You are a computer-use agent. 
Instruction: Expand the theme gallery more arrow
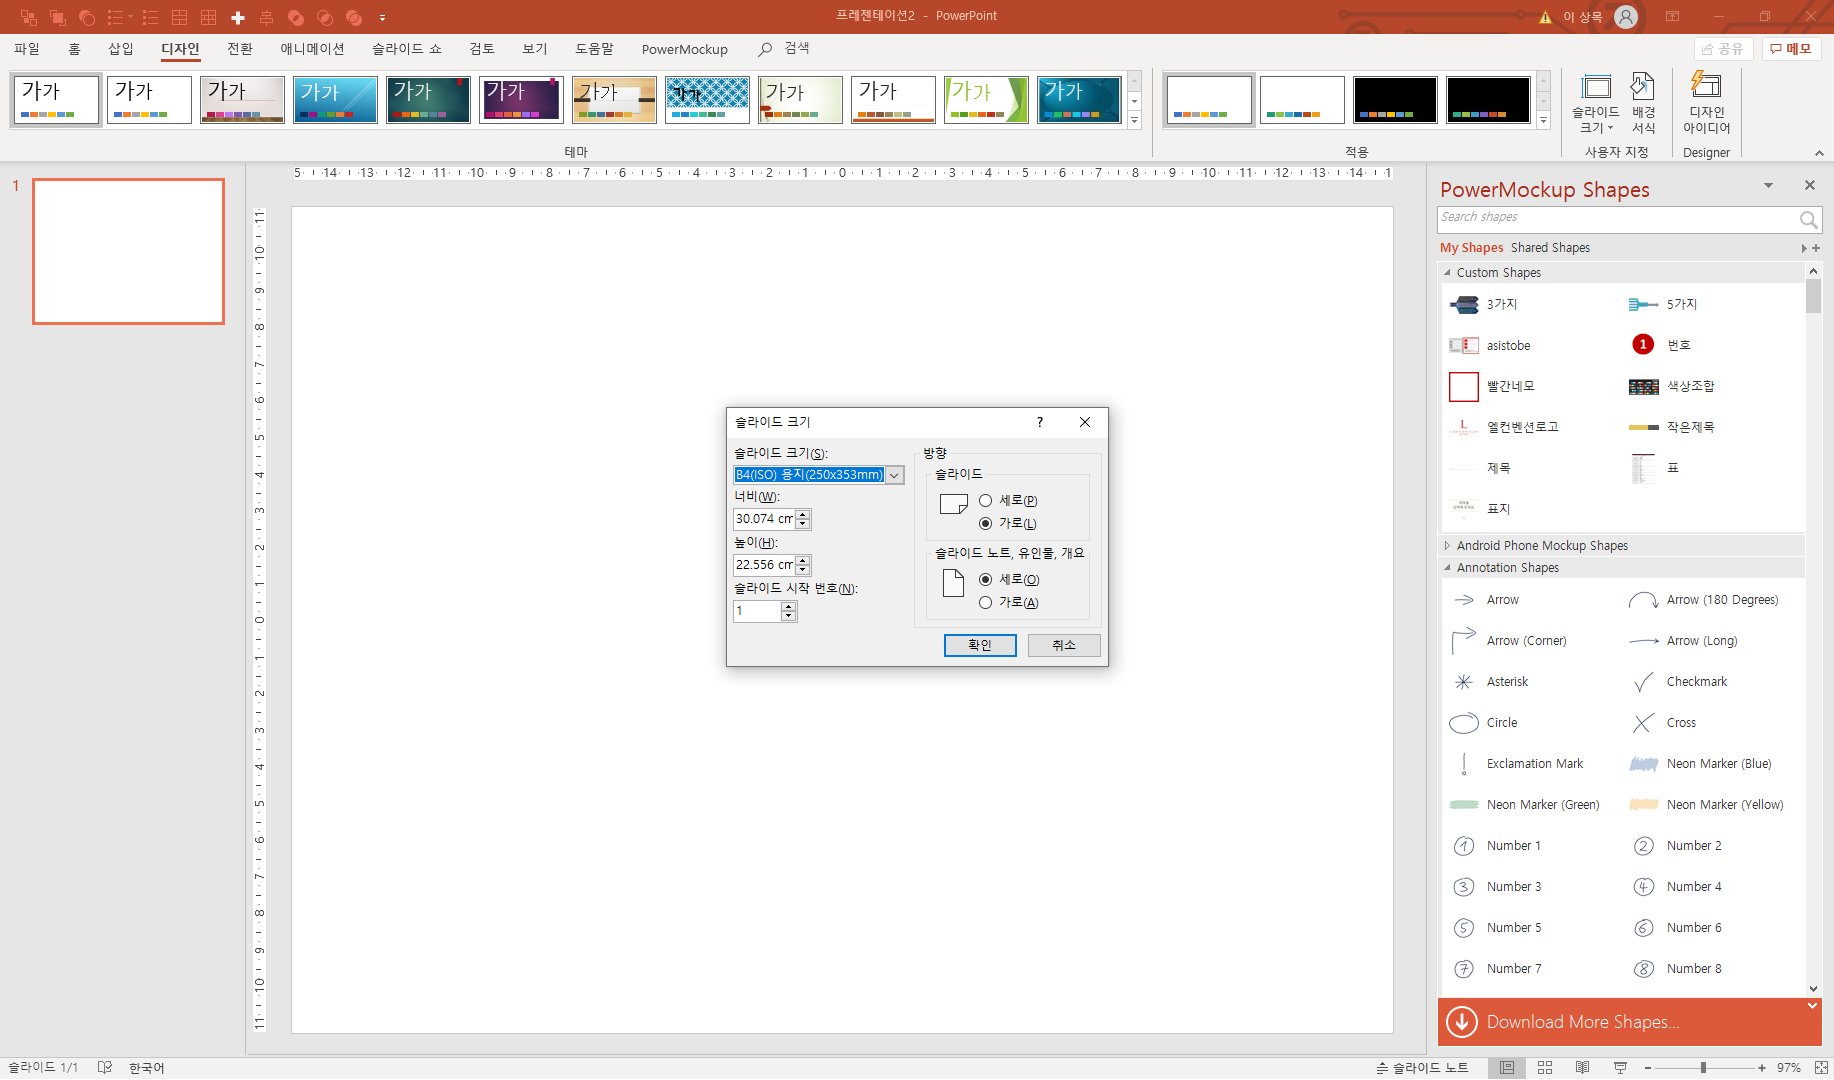(x=1134, y=121)
